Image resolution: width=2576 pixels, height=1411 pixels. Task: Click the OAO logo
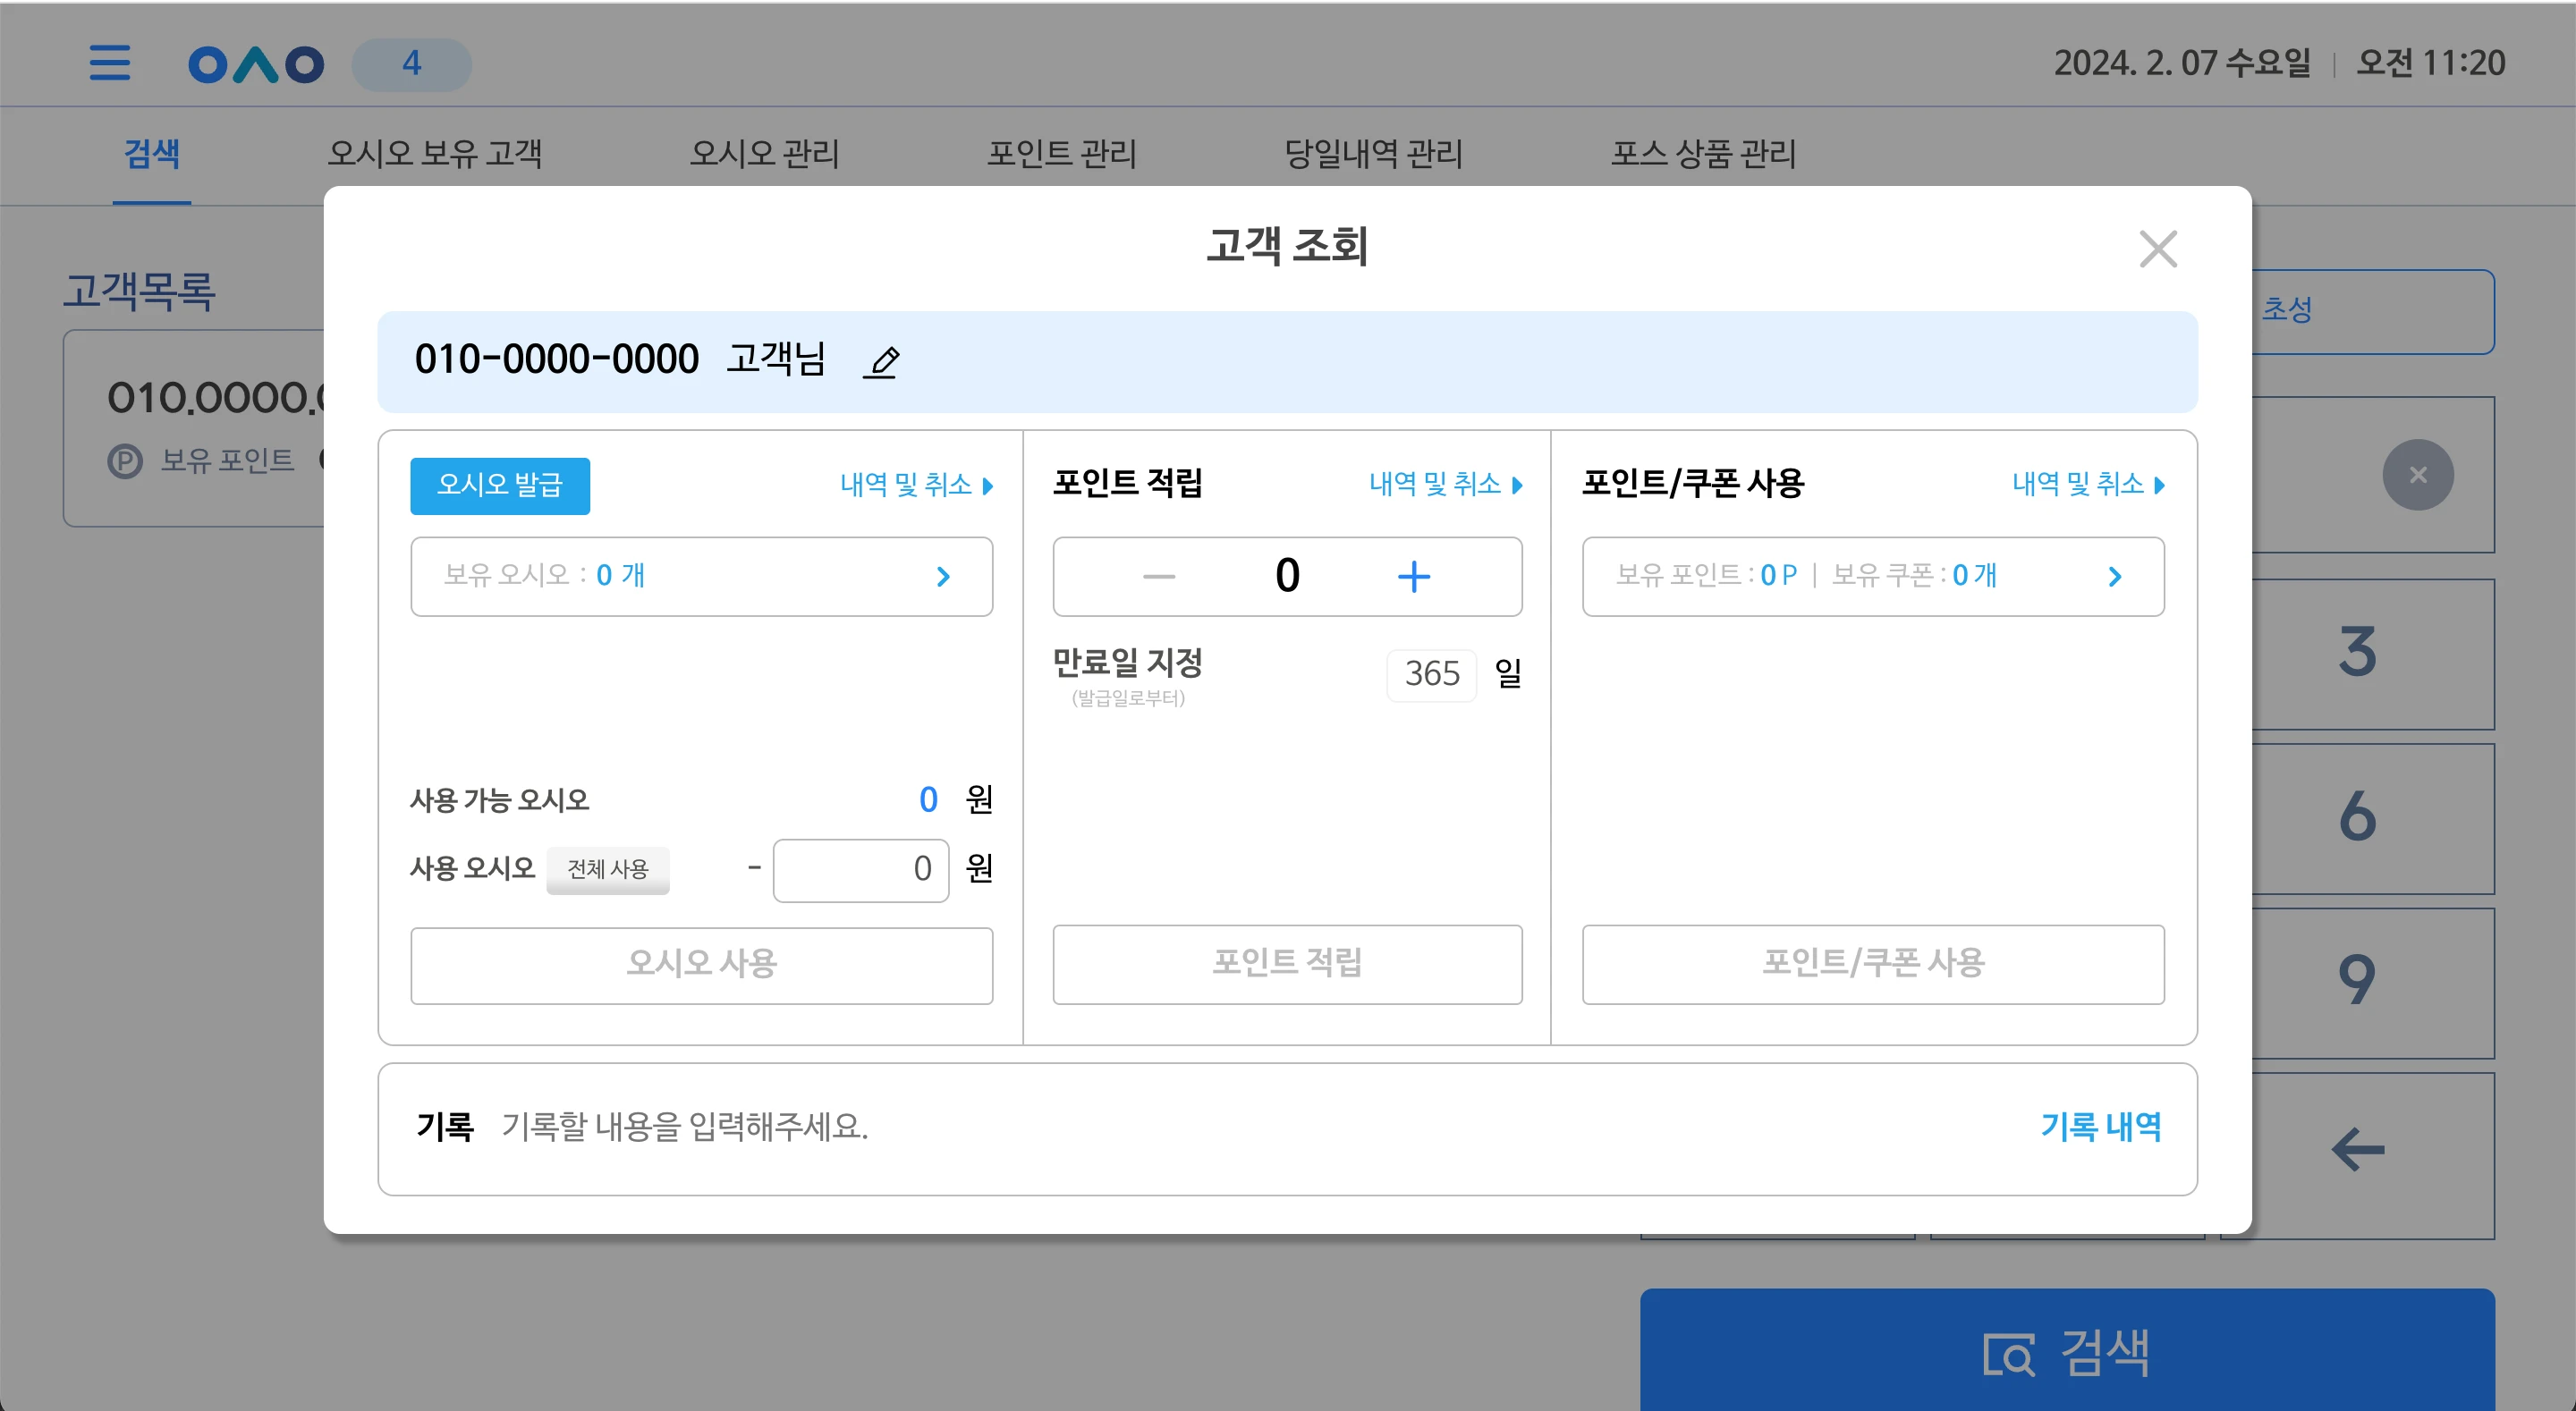[x=256, y=64]
